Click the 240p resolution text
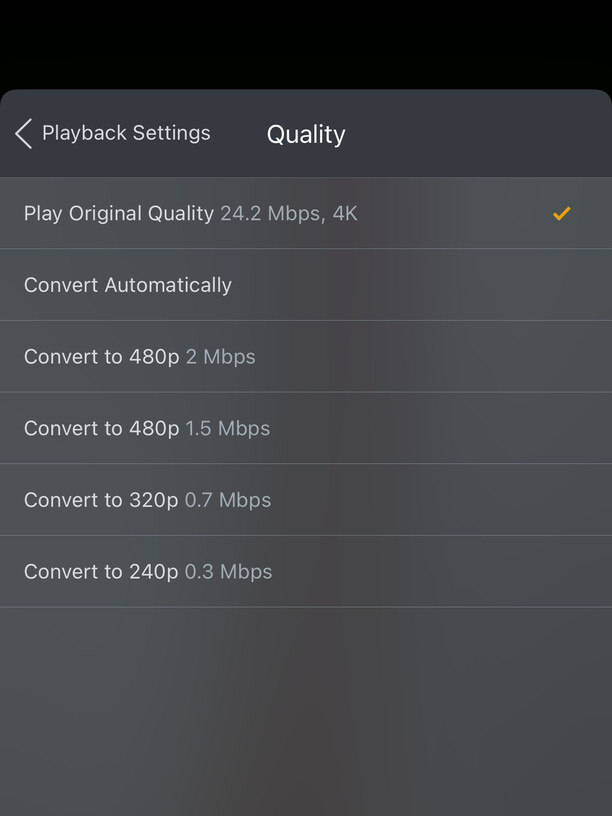This screenshot has height=816, width=612. [x=153, y=572]
